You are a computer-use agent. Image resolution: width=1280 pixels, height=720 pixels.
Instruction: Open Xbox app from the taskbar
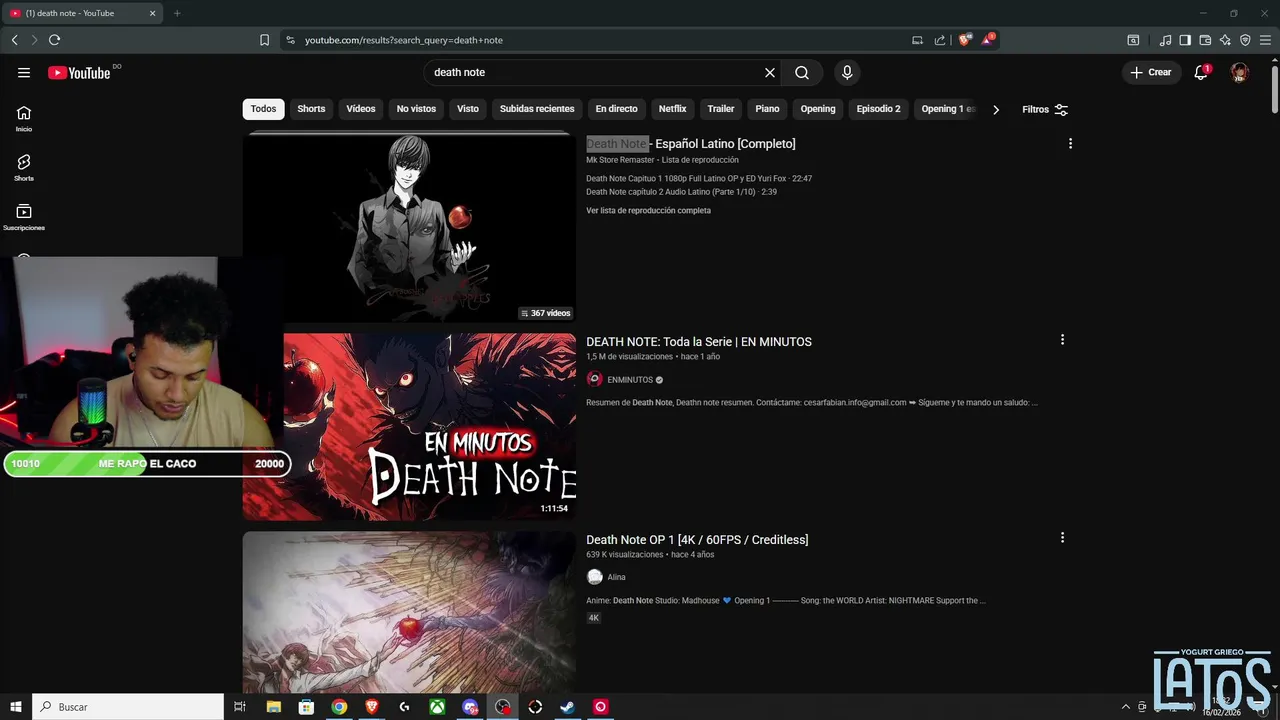(437, 706)
